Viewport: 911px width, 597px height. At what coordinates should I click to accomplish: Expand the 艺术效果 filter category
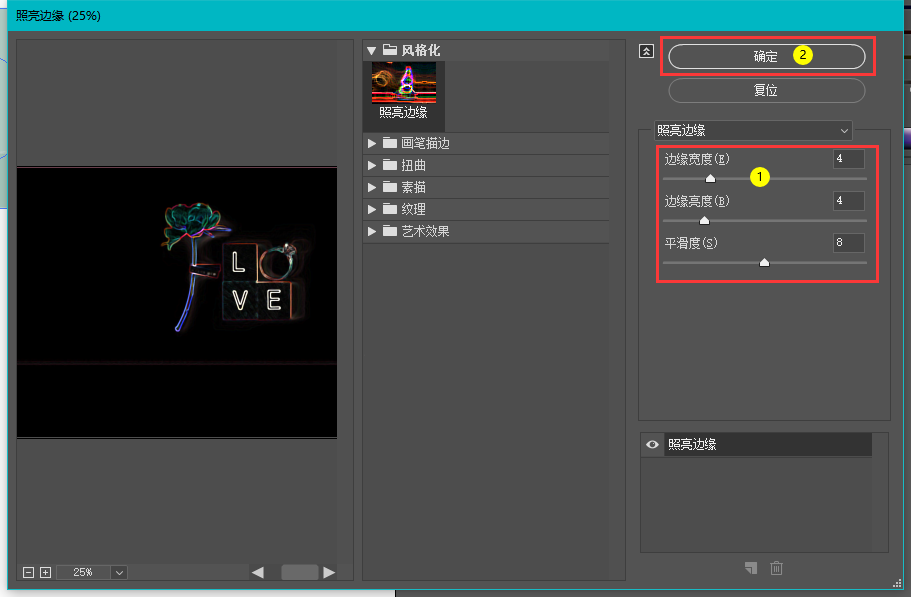click(x=372, y=231)
